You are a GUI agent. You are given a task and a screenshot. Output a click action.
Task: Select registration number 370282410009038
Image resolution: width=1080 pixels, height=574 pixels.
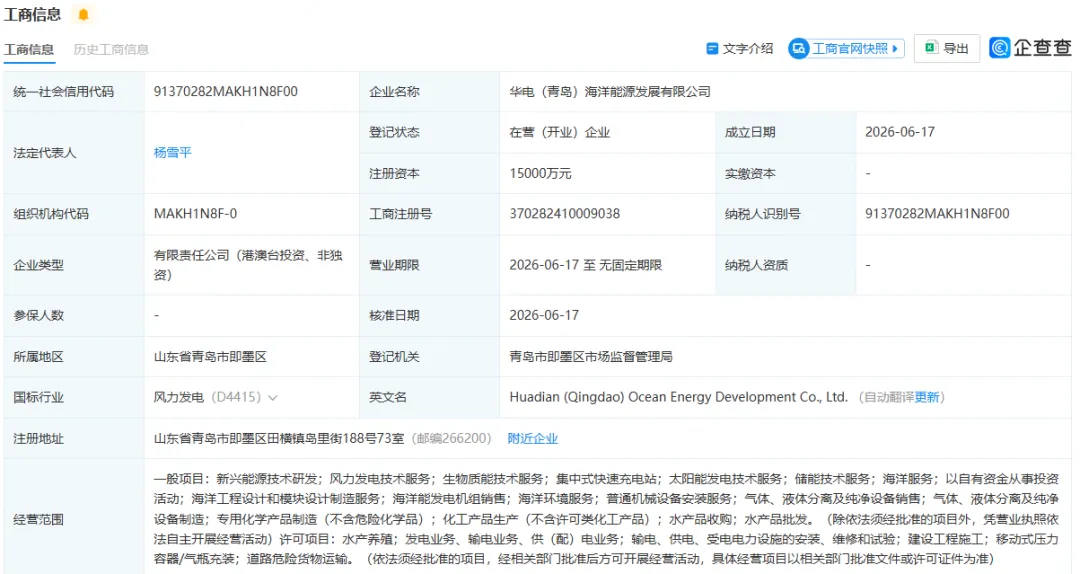pos(564,214)
